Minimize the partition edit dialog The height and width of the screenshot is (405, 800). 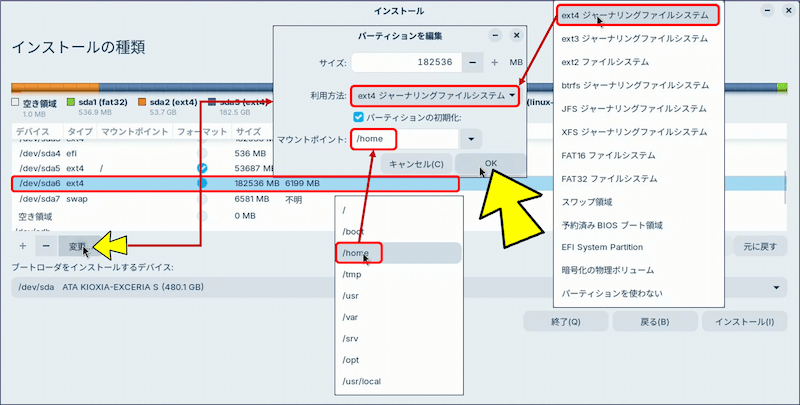(x=496, y=35)
